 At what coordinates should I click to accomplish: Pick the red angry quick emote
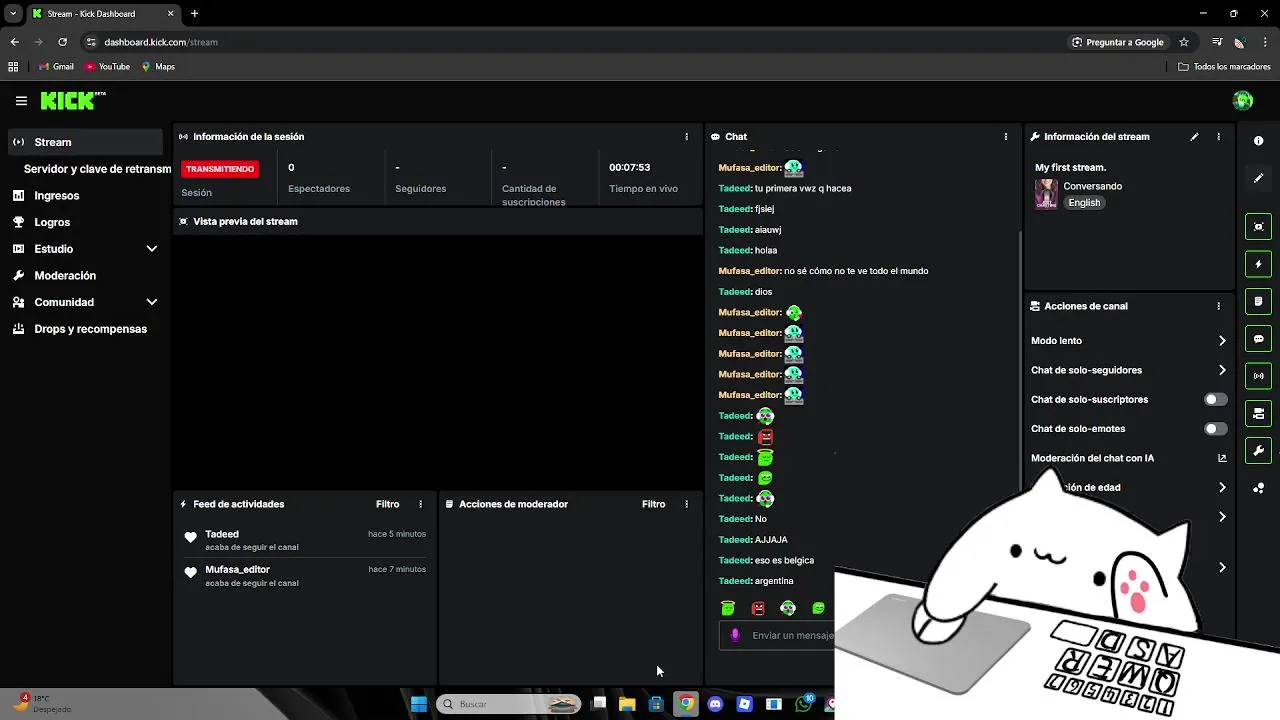click(x=758, y=608)
